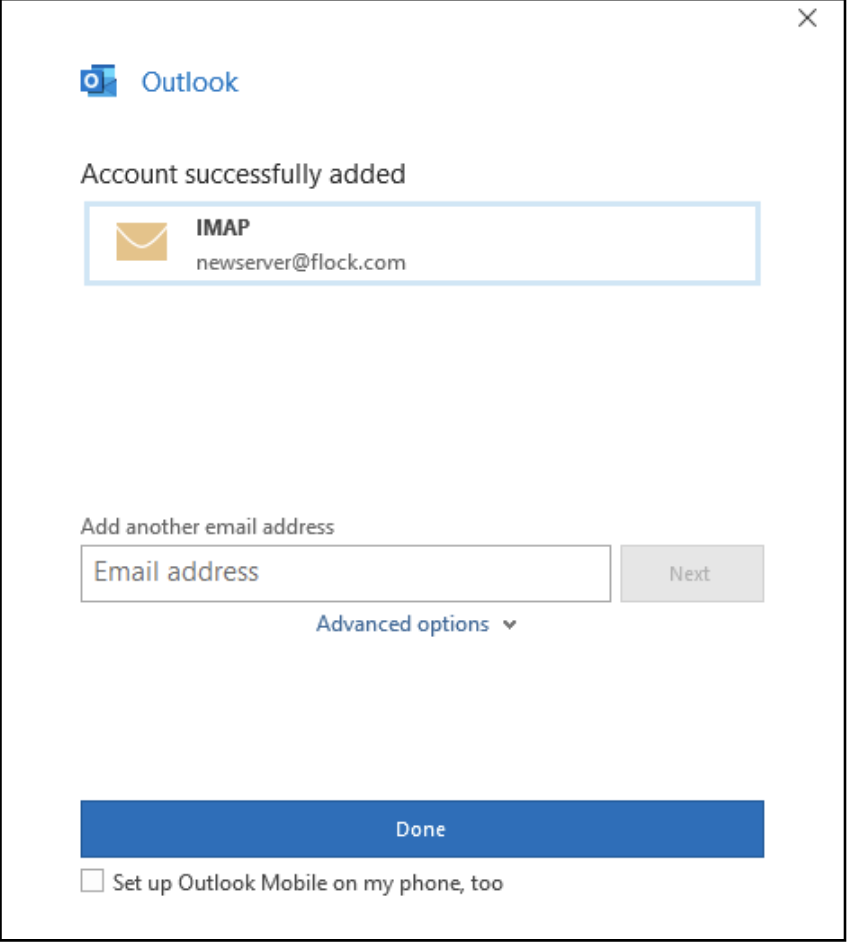Click the Account successfully added heading
Image resolution: width=850 pixels, height=942 pixels.
tap(243, 174)
